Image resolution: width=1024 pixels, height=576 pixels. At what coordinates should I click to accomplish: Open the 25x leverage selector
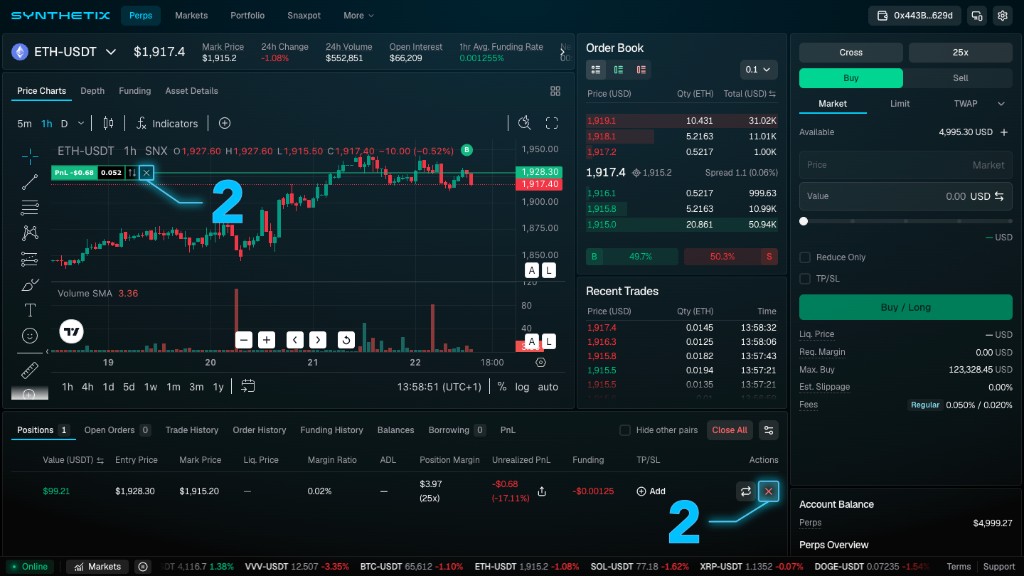click(960, 52)
